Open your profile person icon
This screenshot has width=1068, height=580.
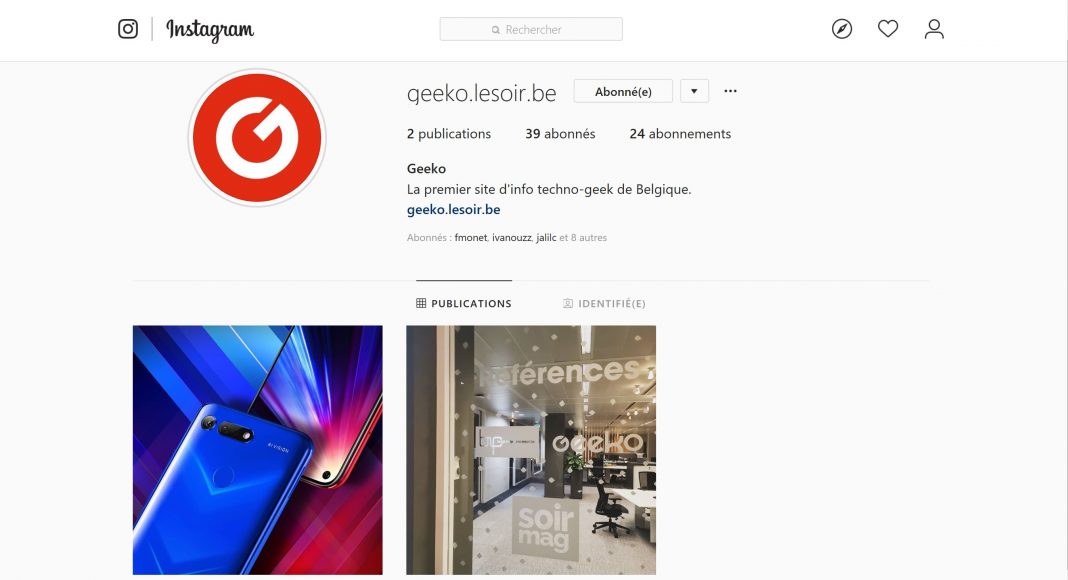pos(934,29)
